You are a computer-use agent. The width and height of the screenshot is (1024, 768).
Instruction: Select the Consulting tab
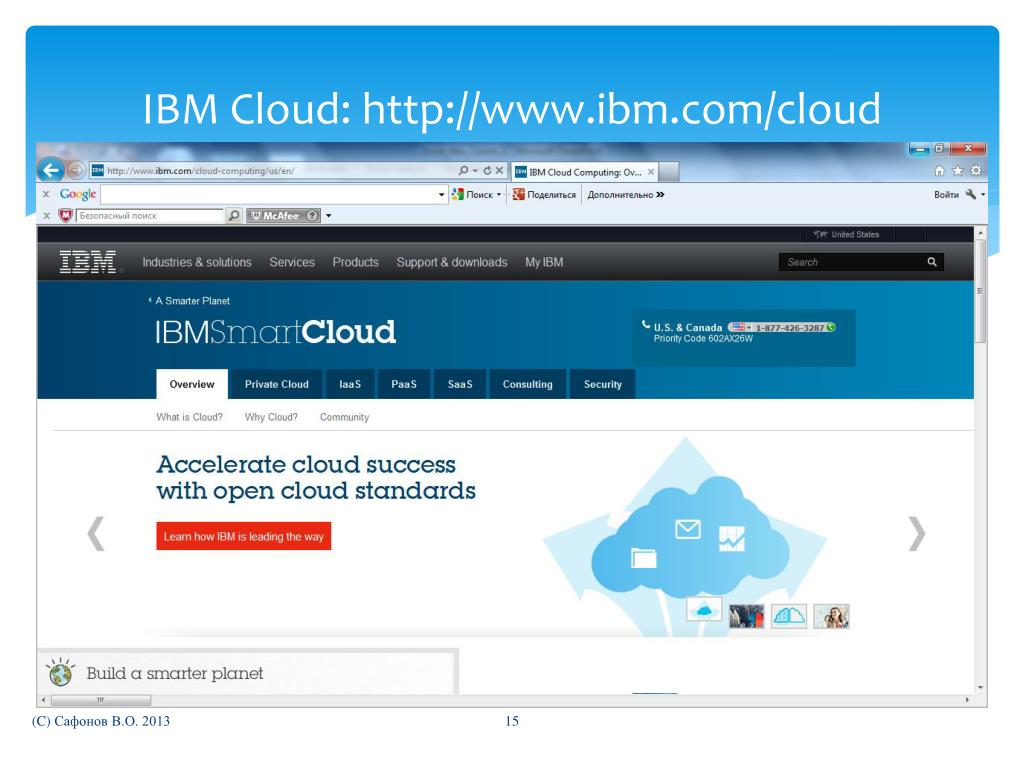coord(528,384)
